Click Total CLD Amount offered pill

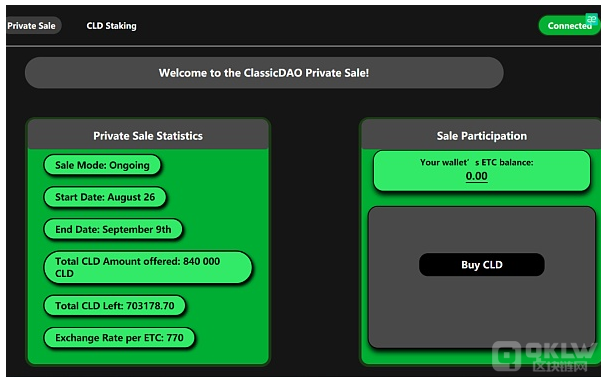148,267
